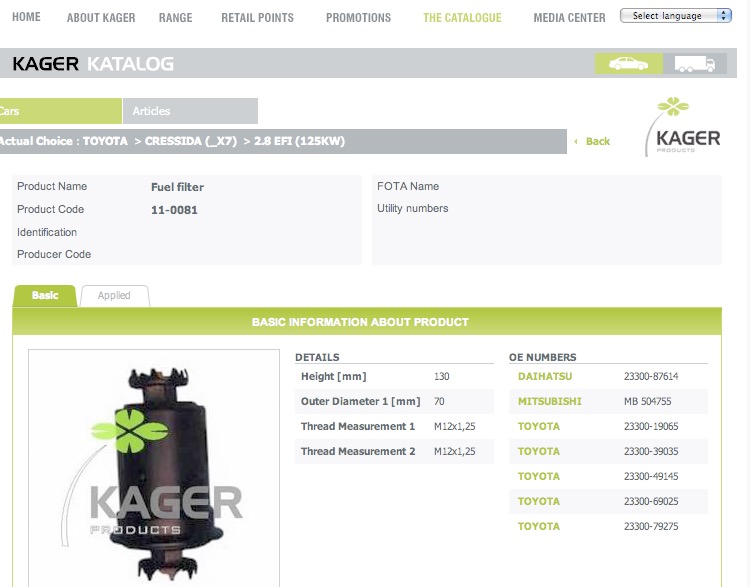This screenshot has height=587, width=750.
Task: Select the car vehicle type icon
Action: click(x=628, y=64)
